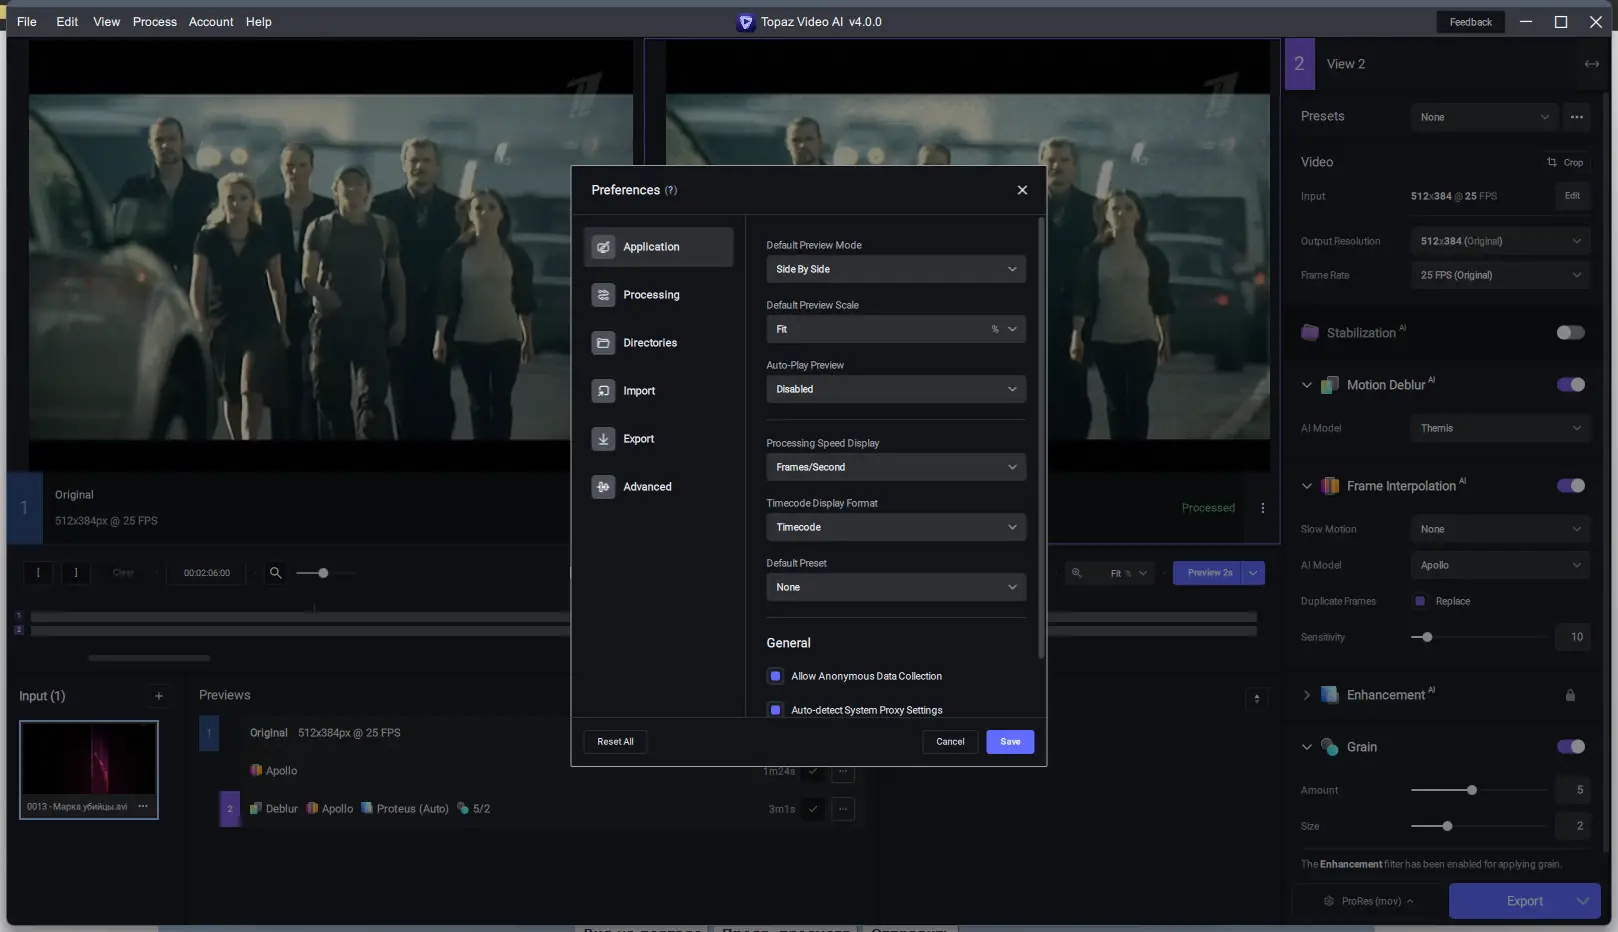Click the Reset All button
1618x932 pixels.
[615, 742]
